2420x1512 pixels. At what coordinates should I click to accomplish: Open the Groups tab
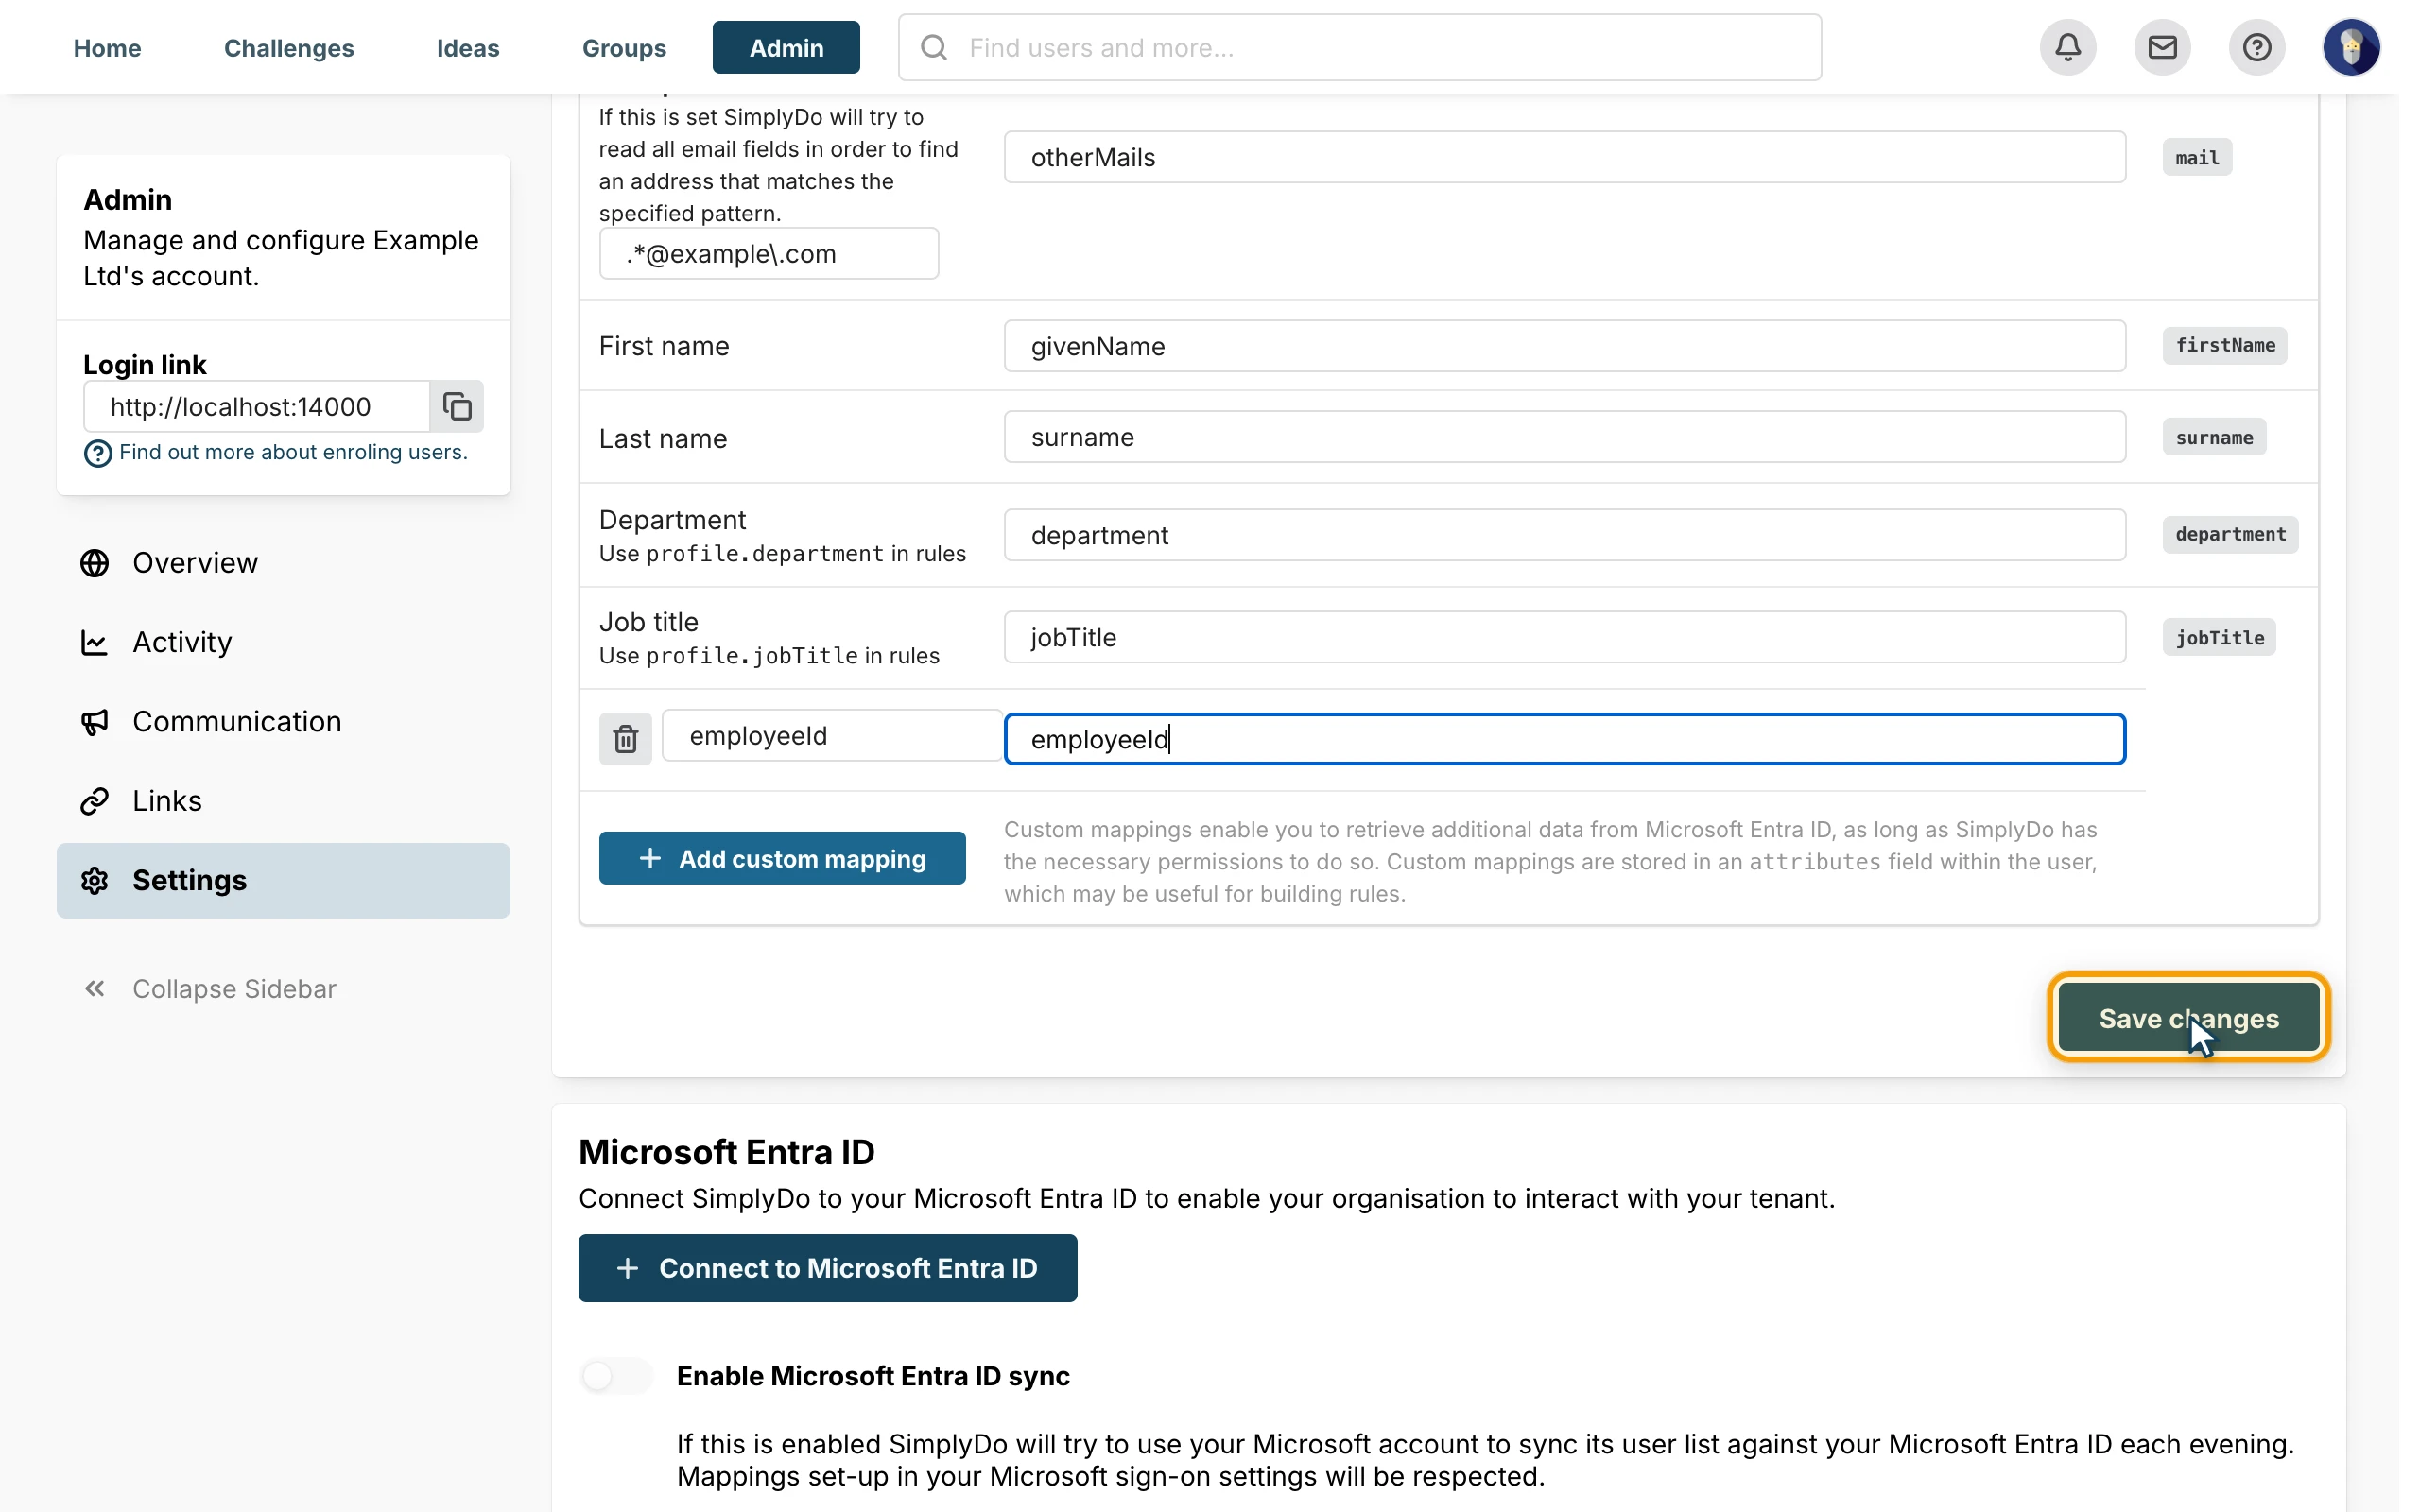624,47
